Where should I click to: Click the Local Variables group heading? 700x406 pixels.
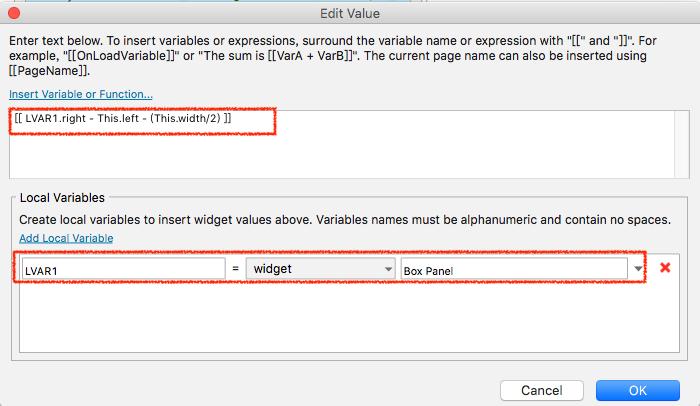62,197
